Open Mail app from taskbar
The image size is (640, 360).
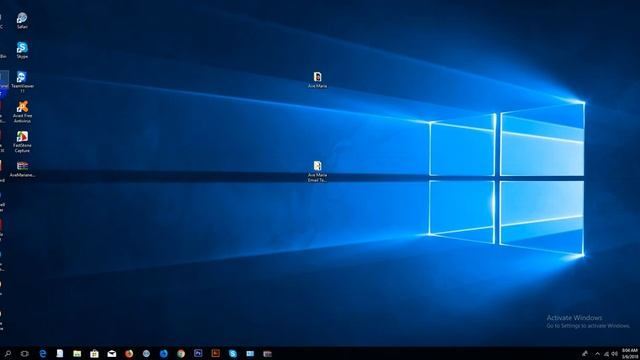tap(111, 353)
